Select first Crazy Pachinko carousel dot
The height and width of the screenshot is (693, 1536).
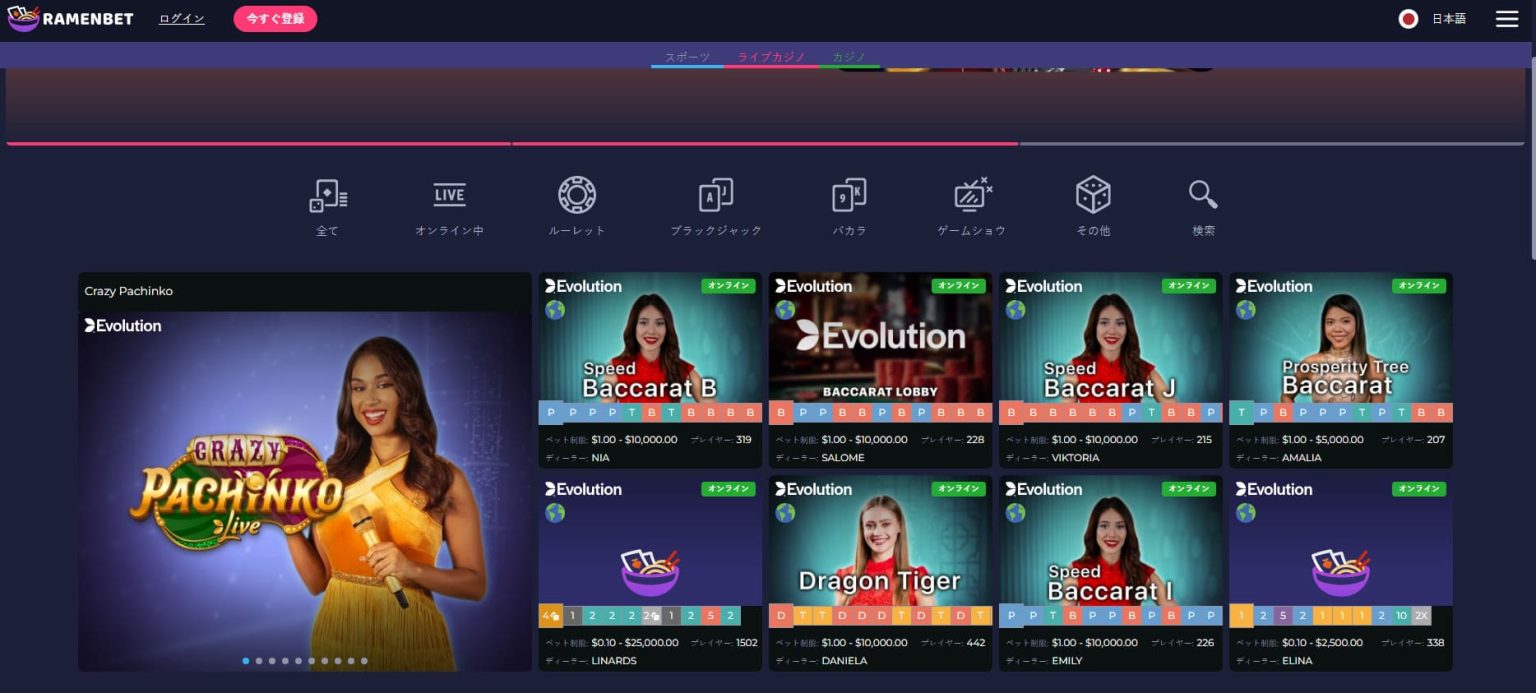pyautogui.click(x=246, y=661)
